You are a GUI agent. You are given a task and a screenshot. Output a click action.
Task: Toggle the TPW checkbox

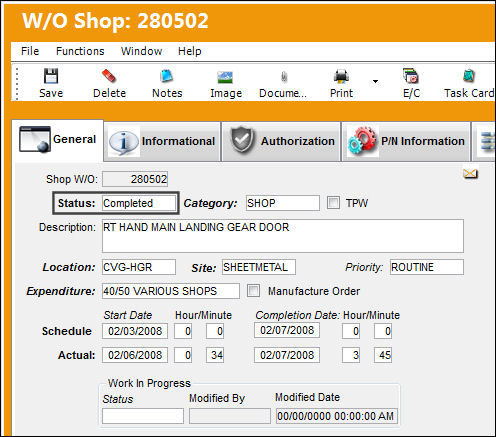333,203
